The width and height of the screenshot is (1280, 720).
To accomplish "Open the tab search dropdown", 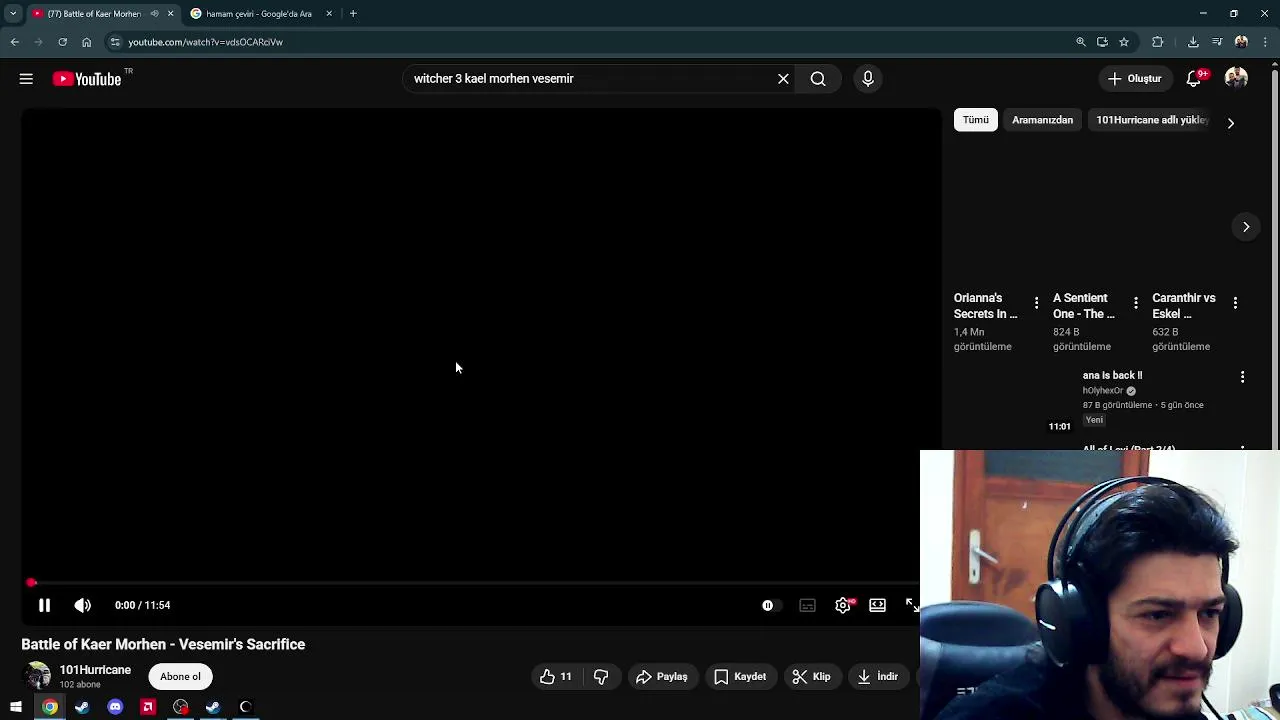I will coord(13,14).
